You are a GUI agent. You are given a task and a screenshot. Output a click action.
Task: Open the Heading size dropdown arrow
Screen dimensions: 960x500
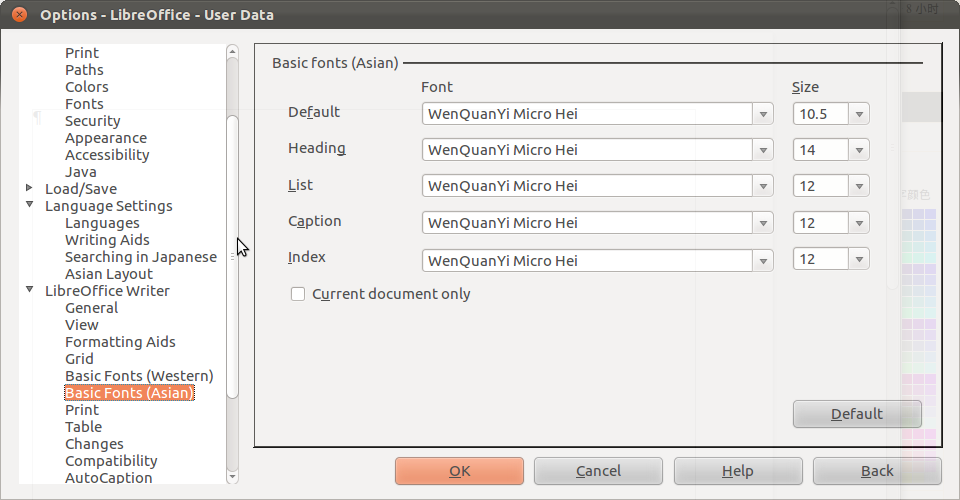[859, 150]
